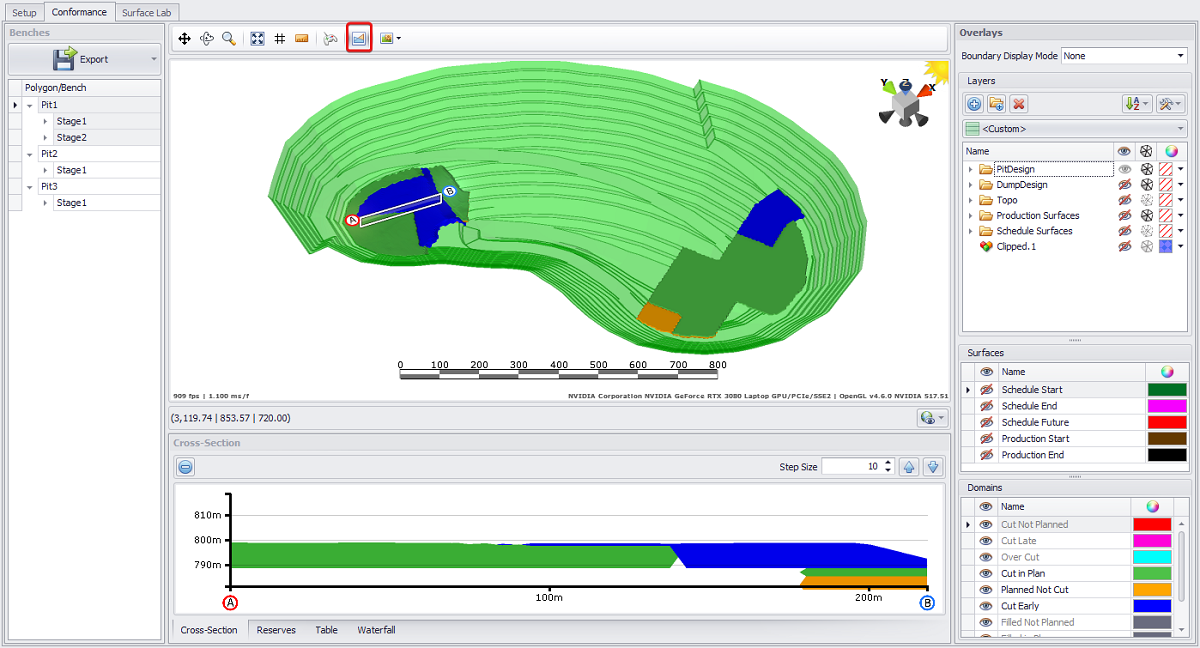
Task: Open the Boundary Display Mode dropdown
Action: [x=1125, y=56]
